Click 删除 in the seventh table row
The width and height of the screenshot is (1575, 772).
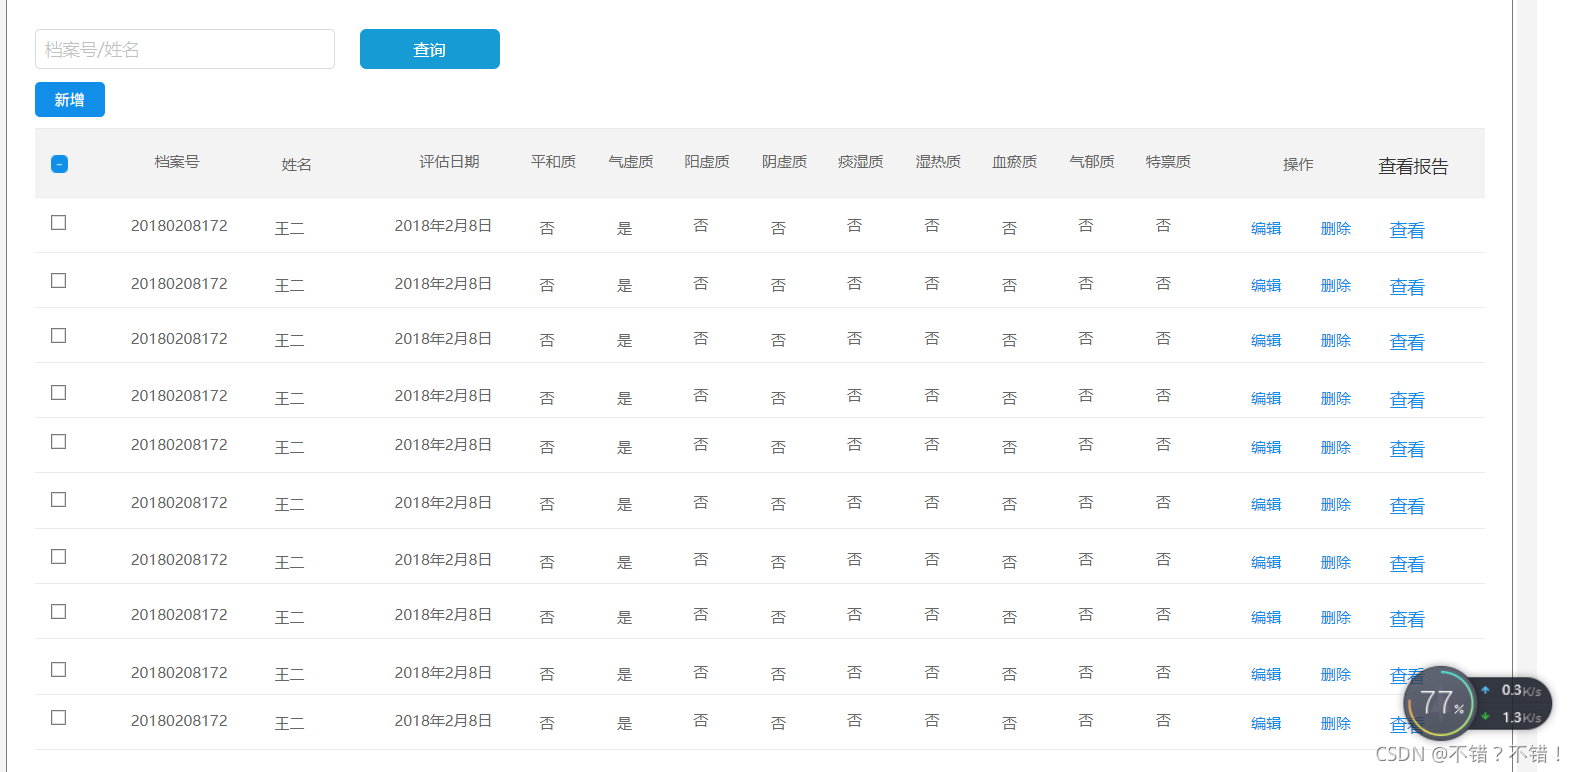1336,562
